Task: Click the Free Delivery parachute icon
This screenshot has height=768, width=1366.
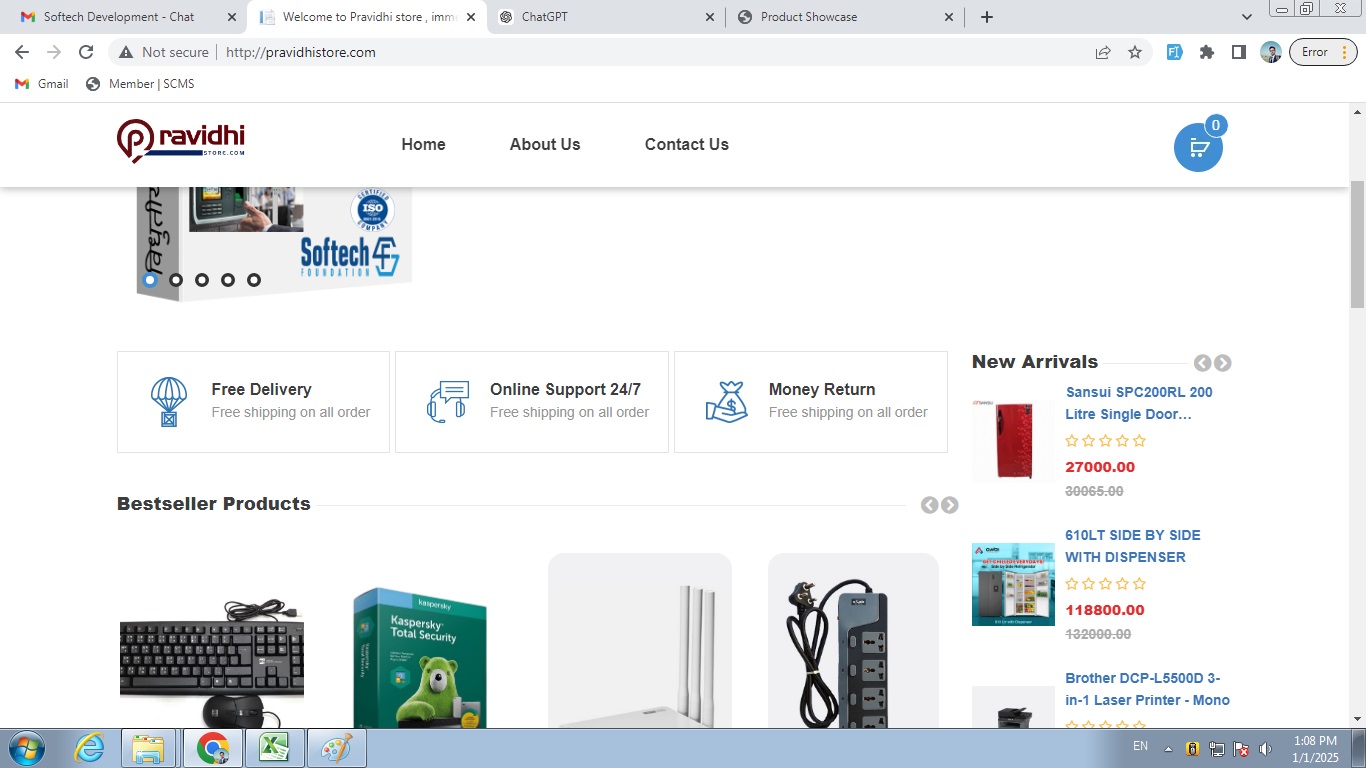Action: pos(168,400)
